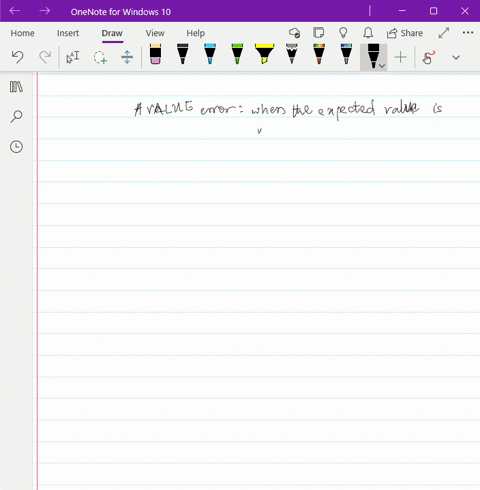480x490 pixels.
Task: Select the Lasso Select tool
Action: pyautogui.click(x=100, y=57)
